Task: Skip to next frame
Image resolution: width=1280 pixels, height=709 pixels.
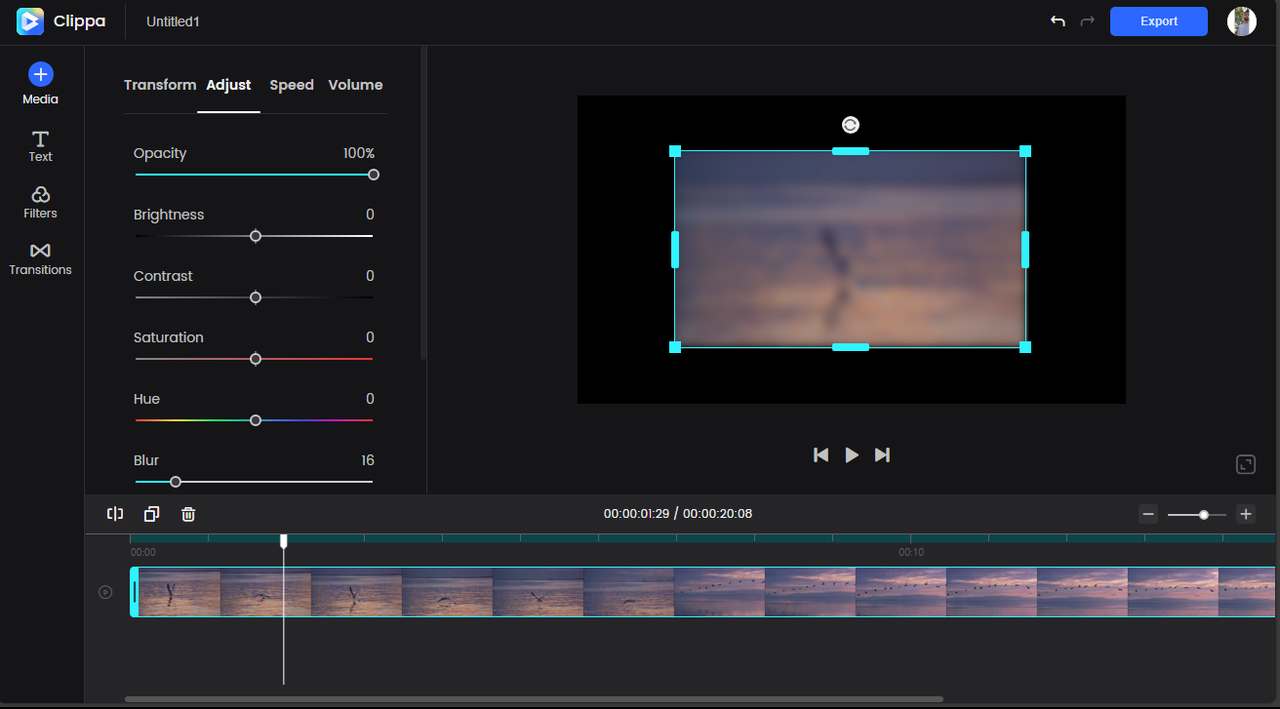Action: click(x=882, y=455)
